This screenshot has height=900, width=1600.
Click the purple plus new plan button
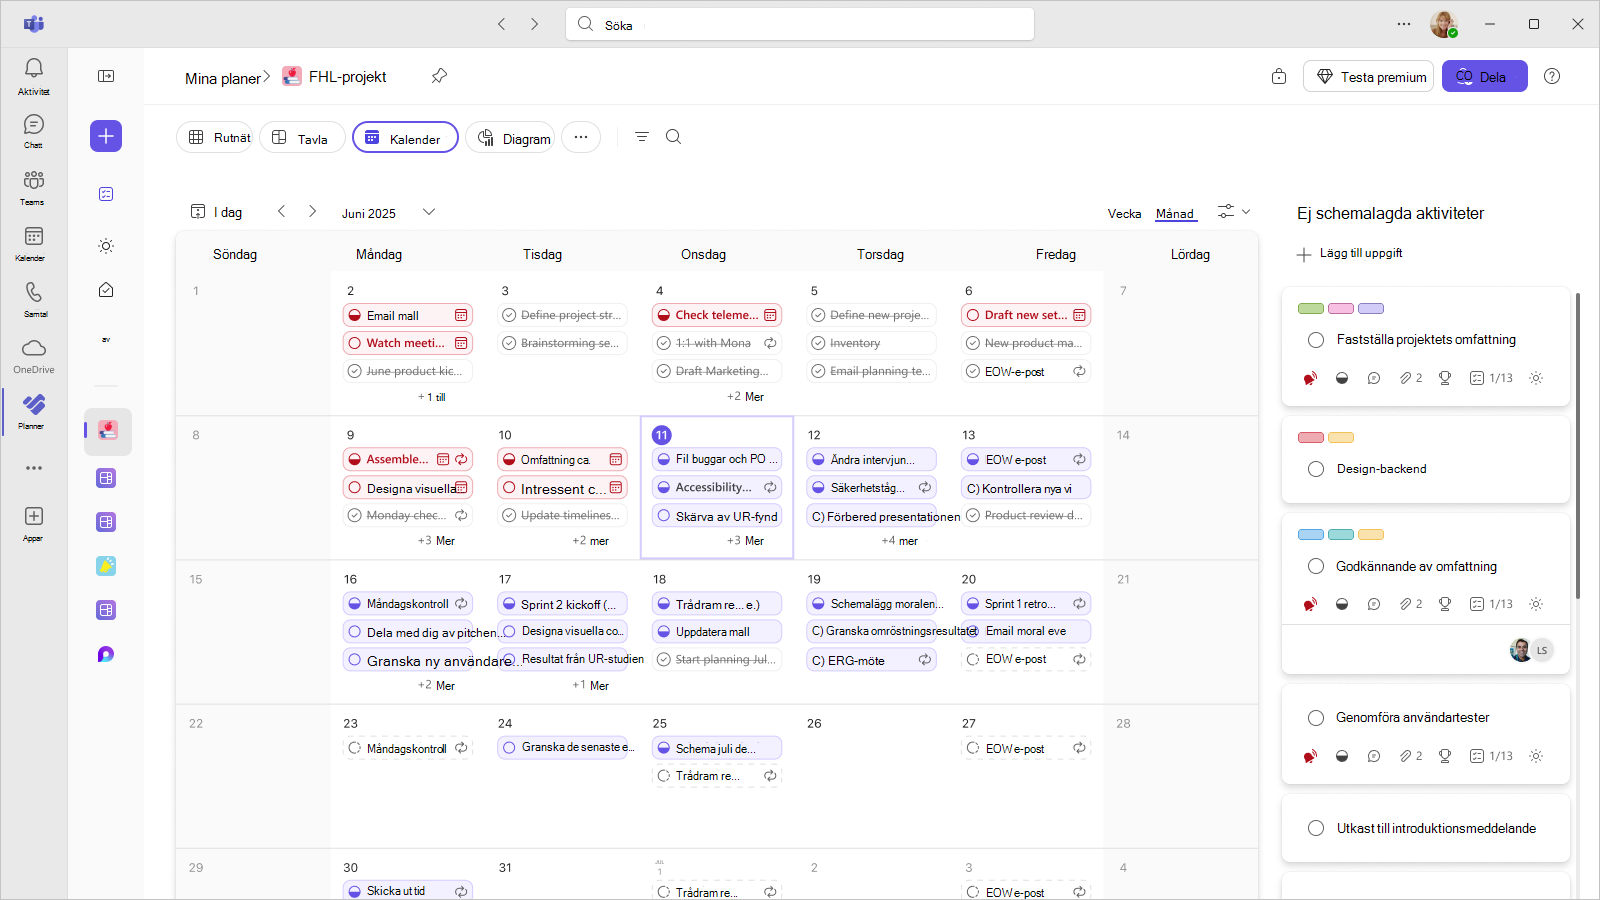[106, 136]
